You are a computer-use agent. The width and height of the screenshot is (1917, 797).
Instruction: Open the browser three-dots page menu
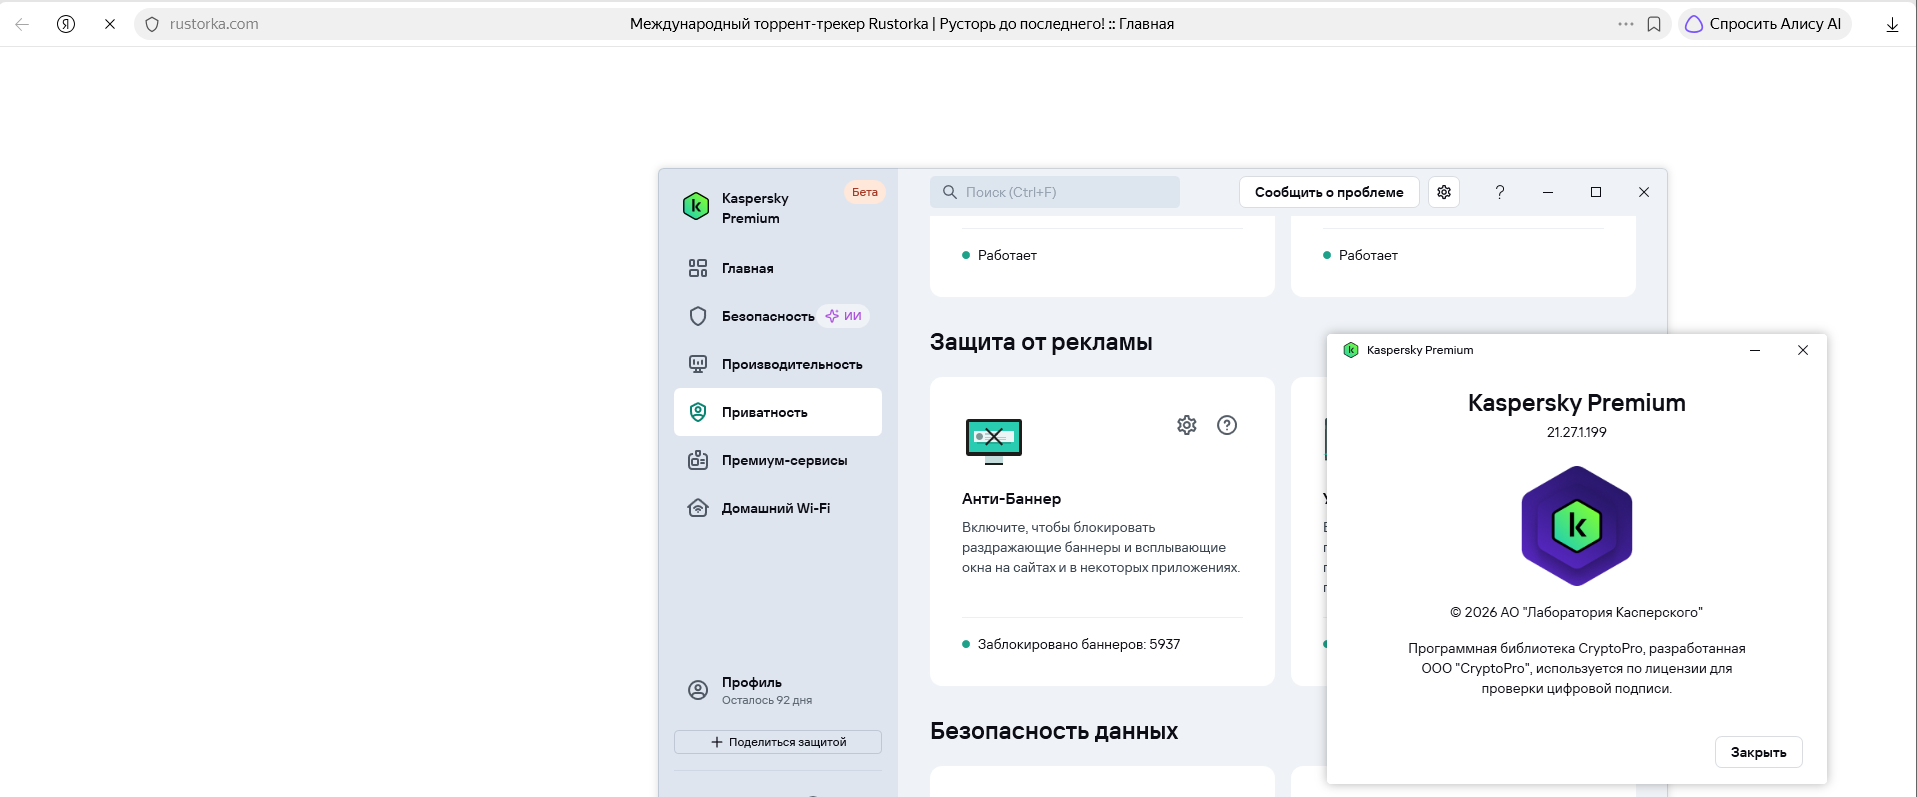pos(1626,24)
